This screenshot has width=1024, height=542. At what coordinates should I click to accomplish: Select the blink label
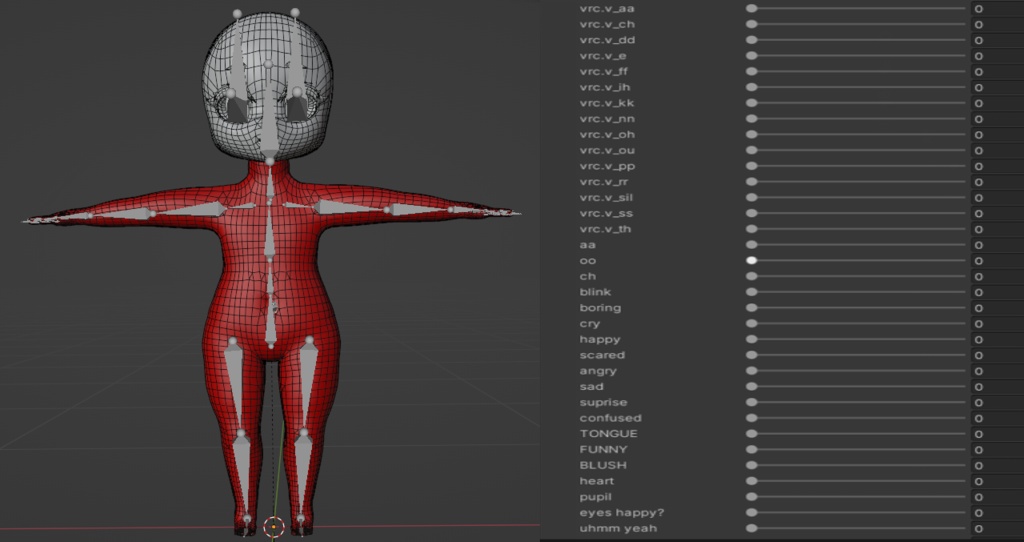(x=595, y=292)
